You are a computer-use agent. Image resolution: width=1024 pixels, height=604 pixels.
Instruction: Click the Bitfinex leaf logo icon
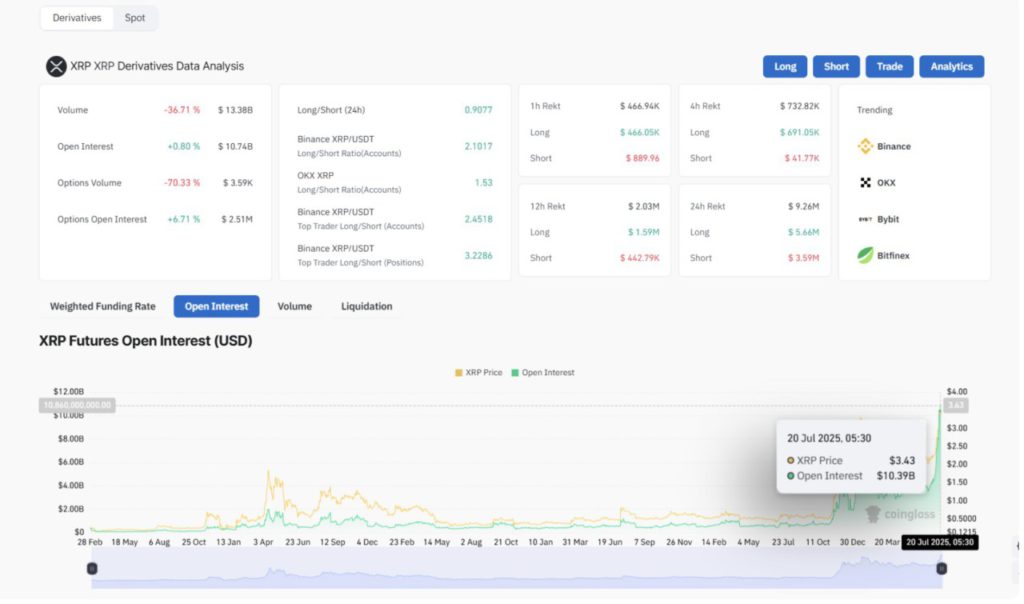[865, 255]
